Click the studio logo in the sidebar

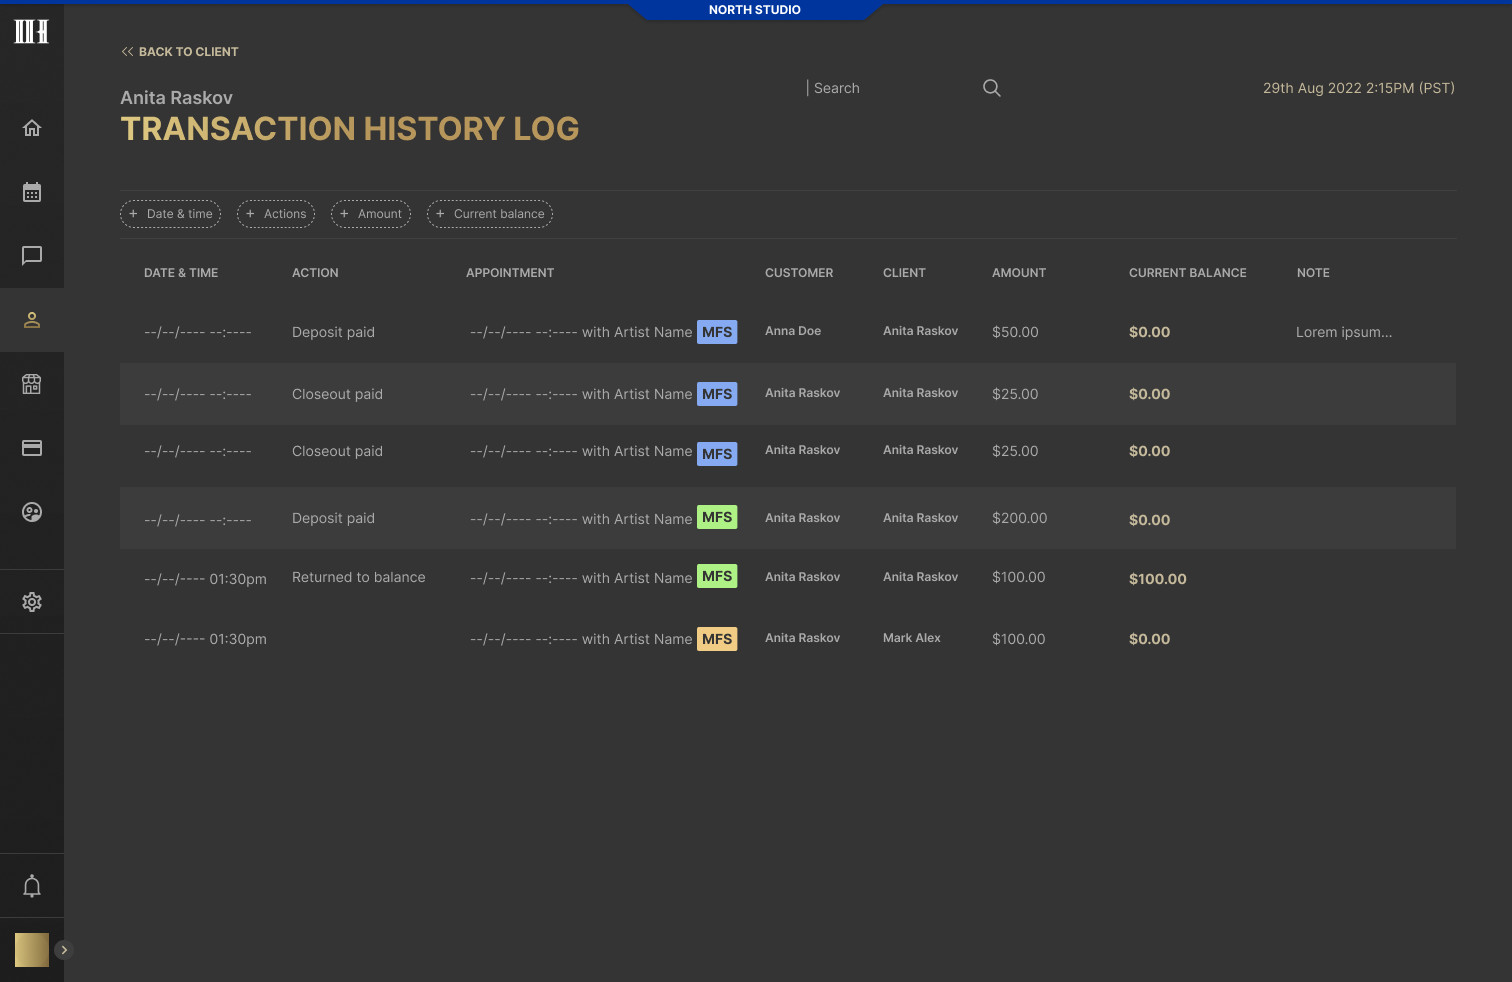coord(31,31)
